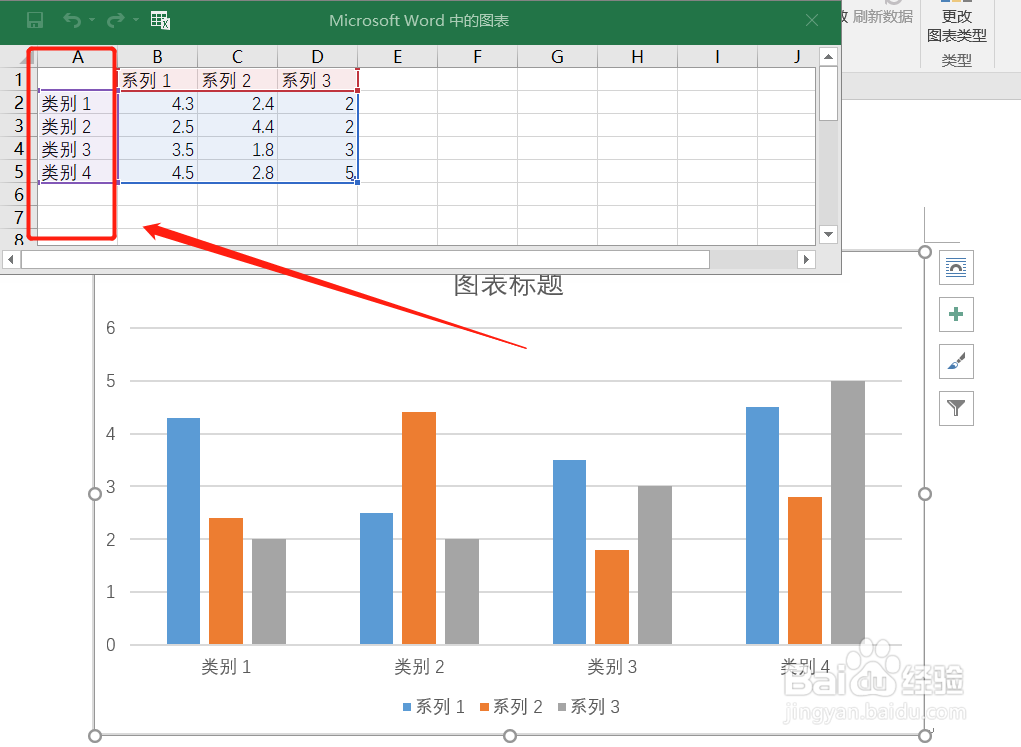Screen dimensions: 1021x747
Task: Click 系列 1 legend entry in chart
Action: (434, 707)
